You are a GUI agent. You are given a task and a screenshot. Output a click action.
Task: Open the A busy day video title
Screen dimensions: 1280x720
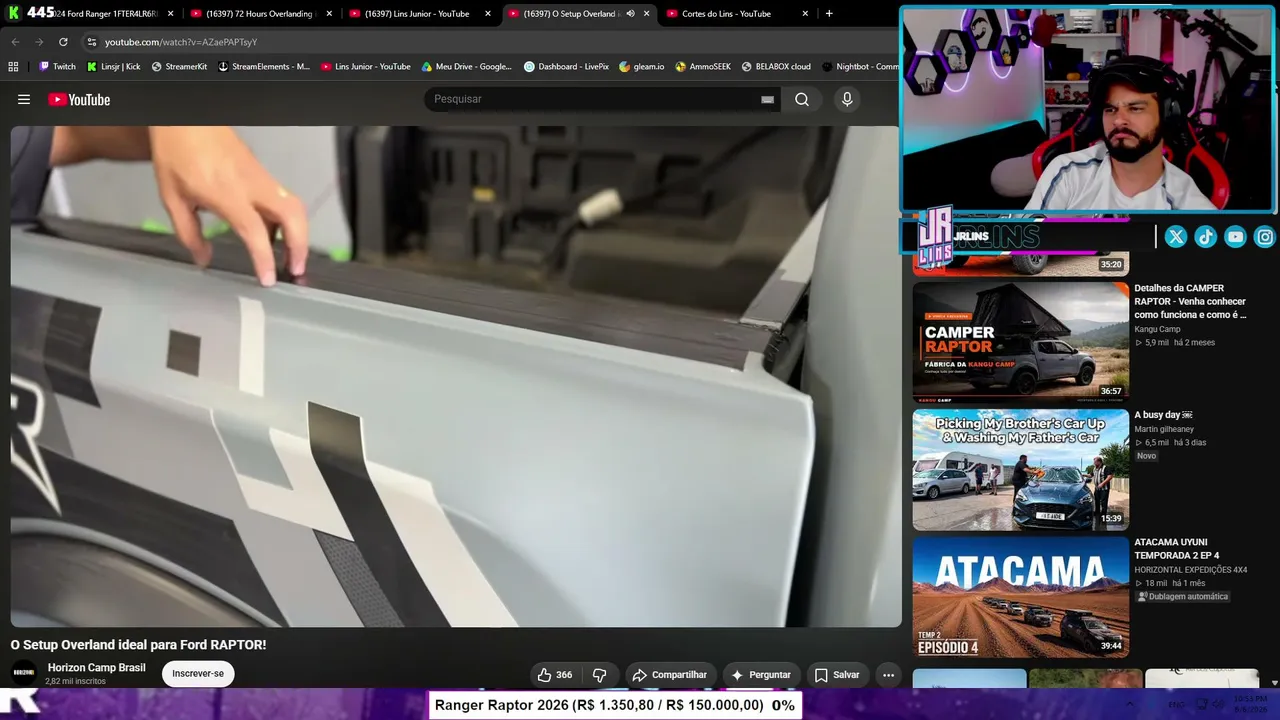pos(1163,415)
